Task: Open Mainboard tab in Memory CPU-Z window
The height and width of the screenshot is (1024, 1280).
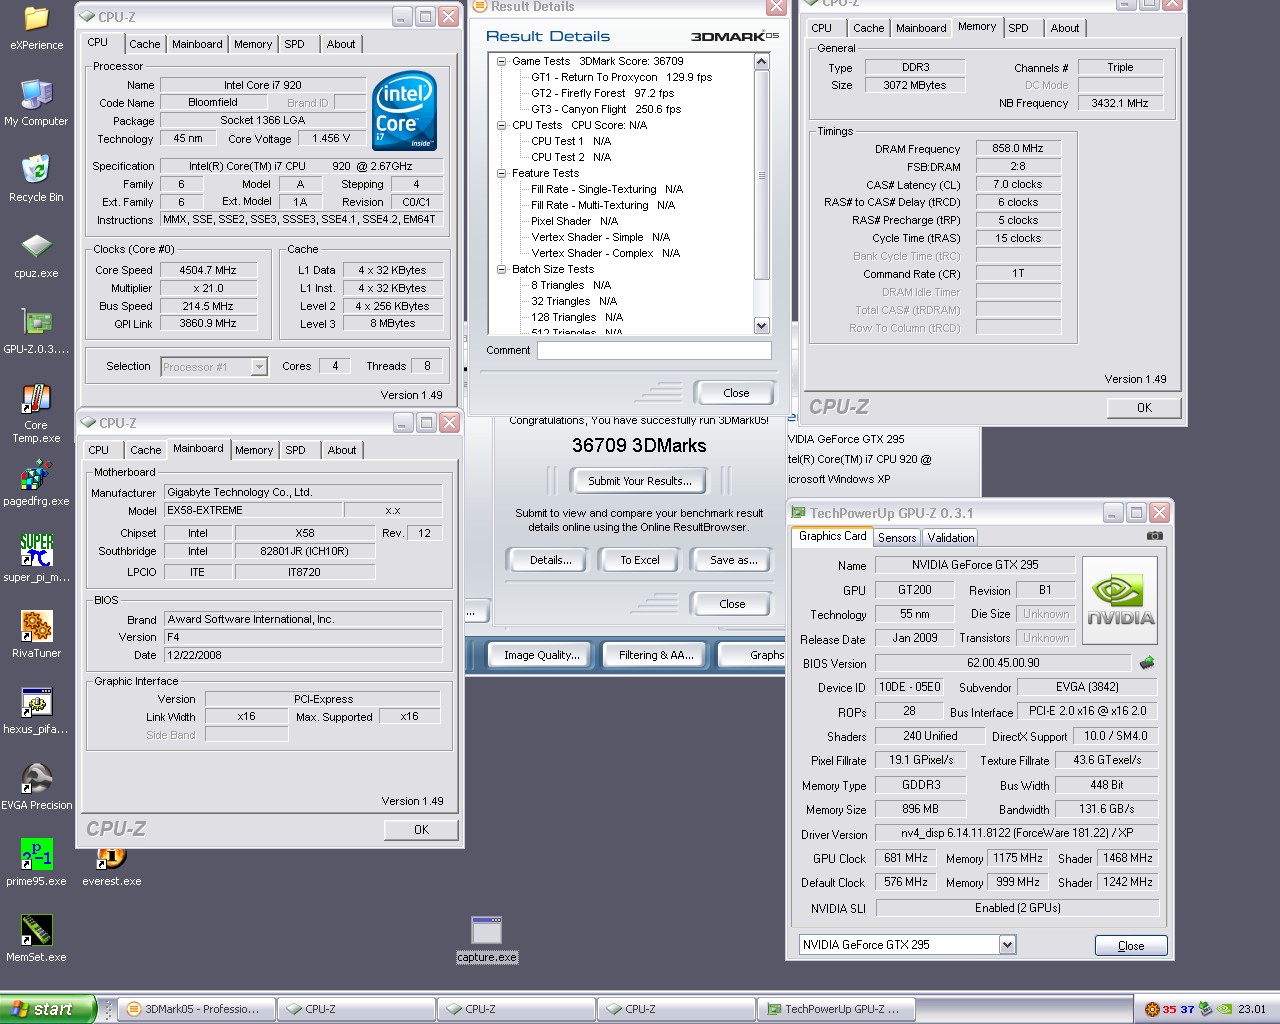Action: coord(920,28)
